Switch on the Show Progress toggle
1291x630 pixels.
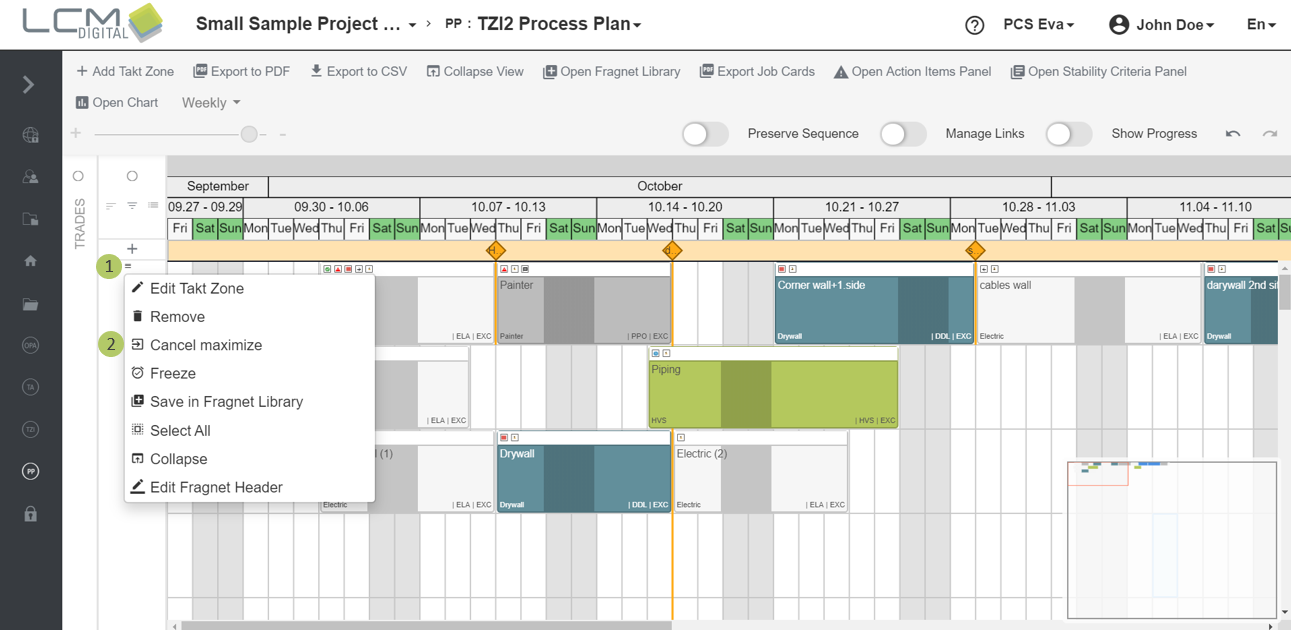[x=1068, y=134]
